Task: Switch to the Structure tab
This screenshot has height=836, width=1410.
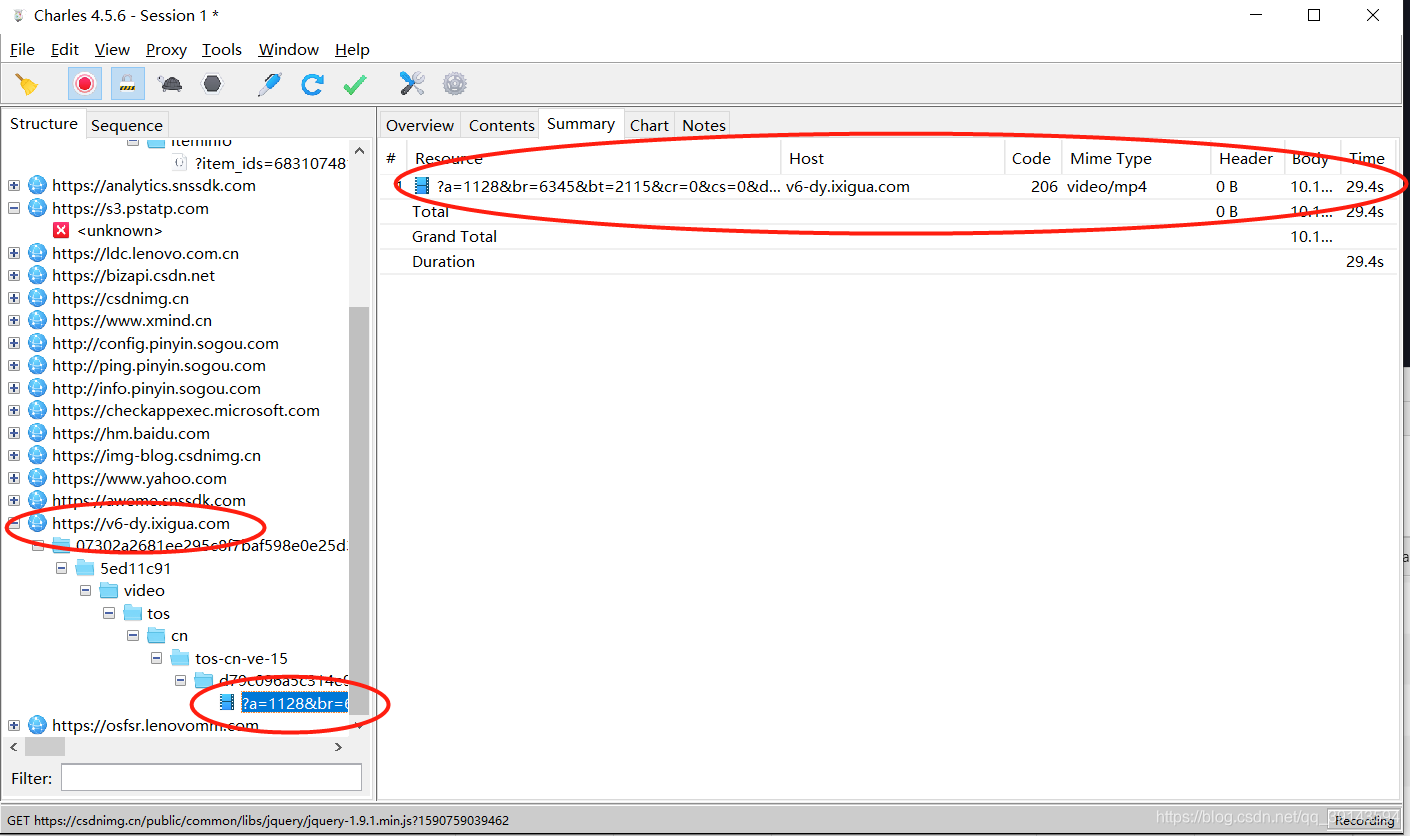Action: [x=44, y=124]
